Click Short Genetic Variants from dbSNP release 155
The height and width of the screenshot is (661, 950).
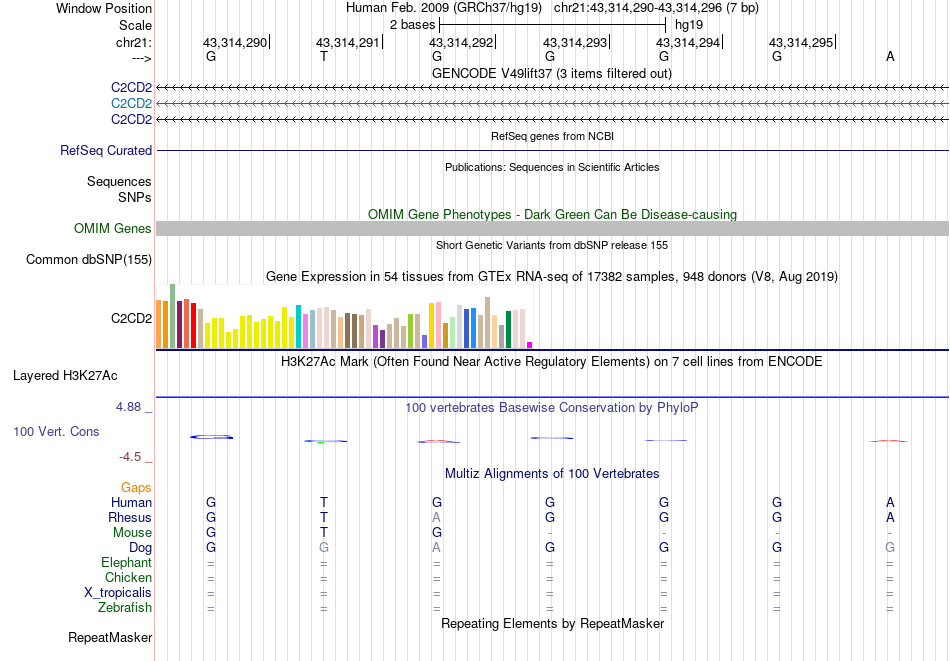point(552,245)
